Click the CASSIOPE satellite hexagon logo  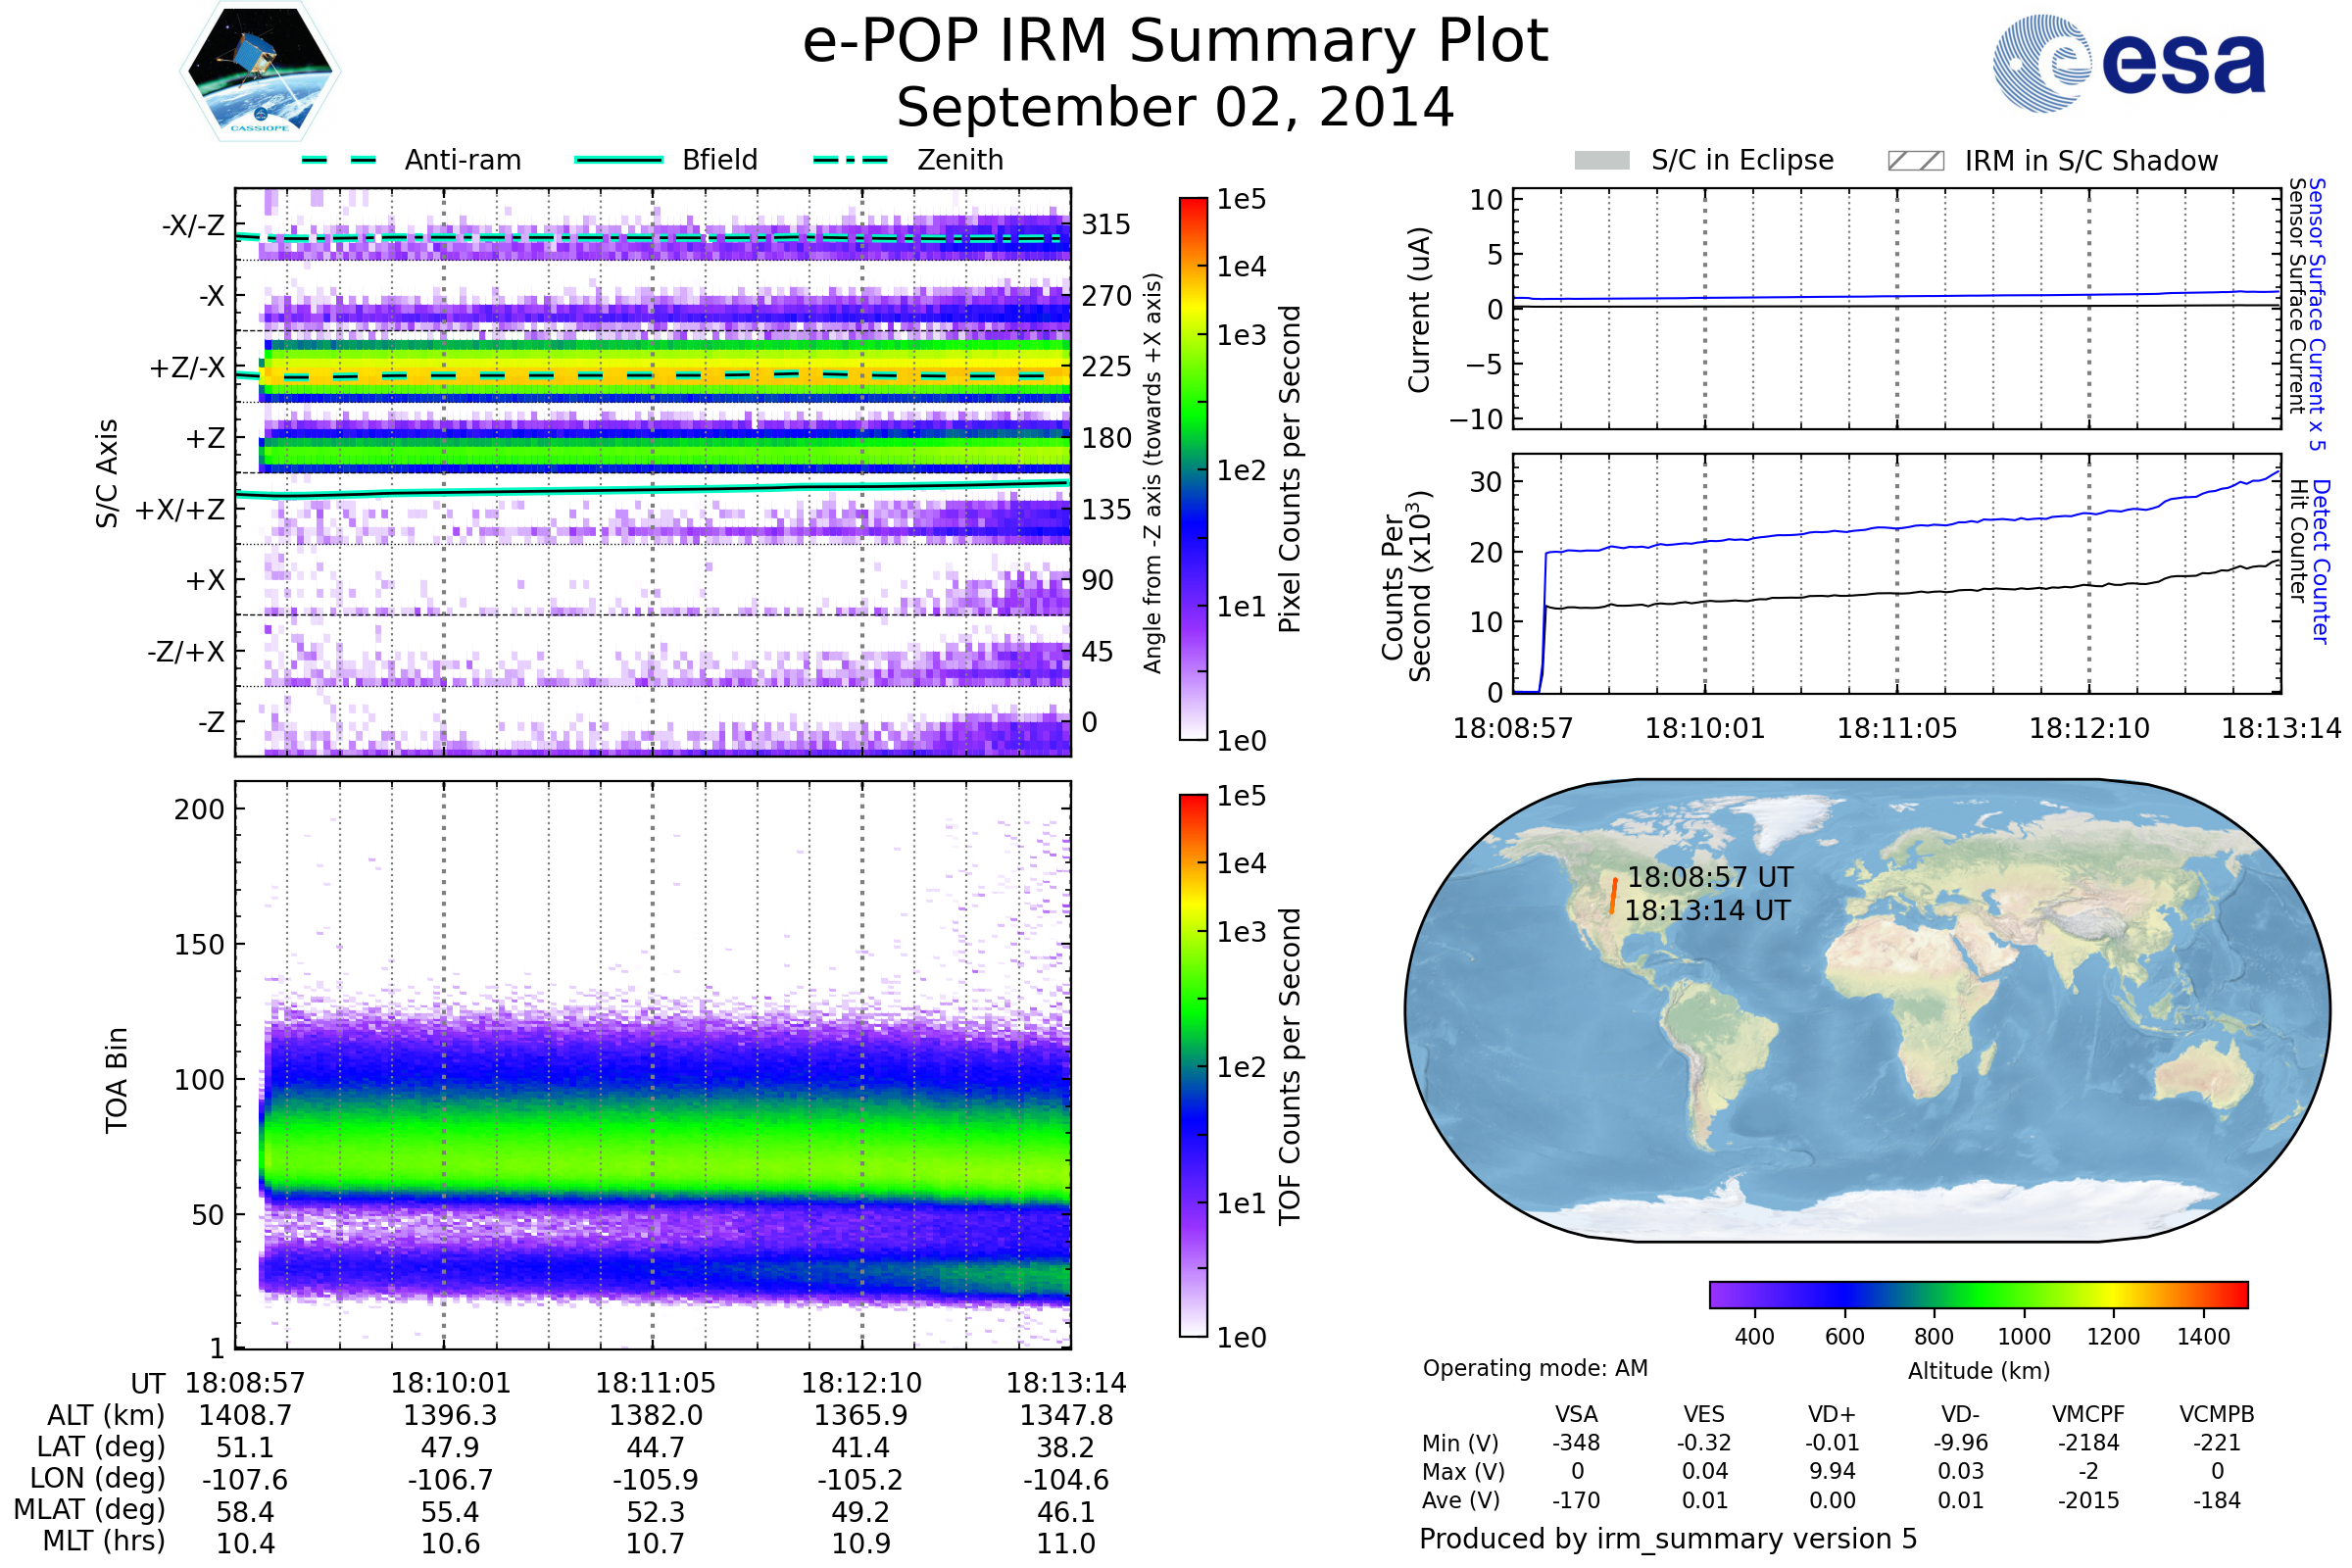260,72
